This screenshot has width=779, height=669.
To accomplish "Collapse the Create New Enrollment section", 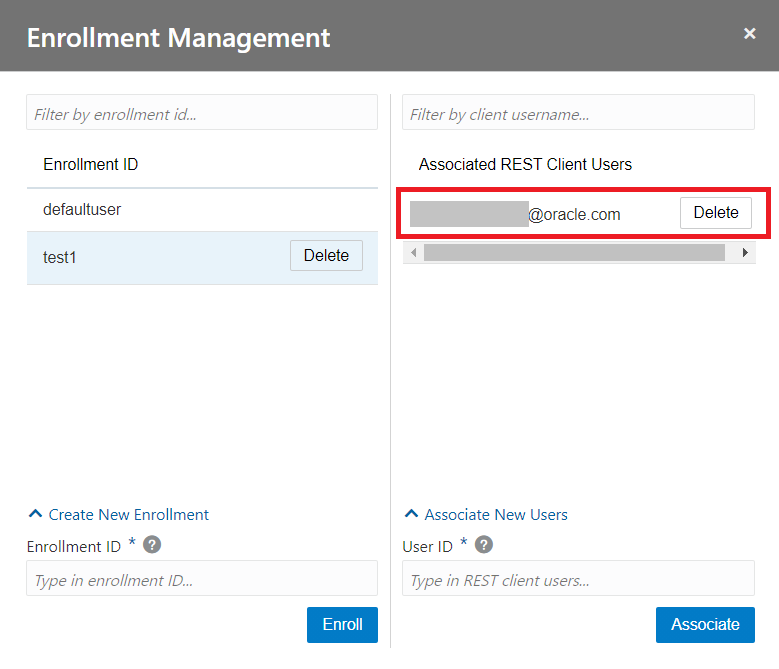I will [119, 515].
